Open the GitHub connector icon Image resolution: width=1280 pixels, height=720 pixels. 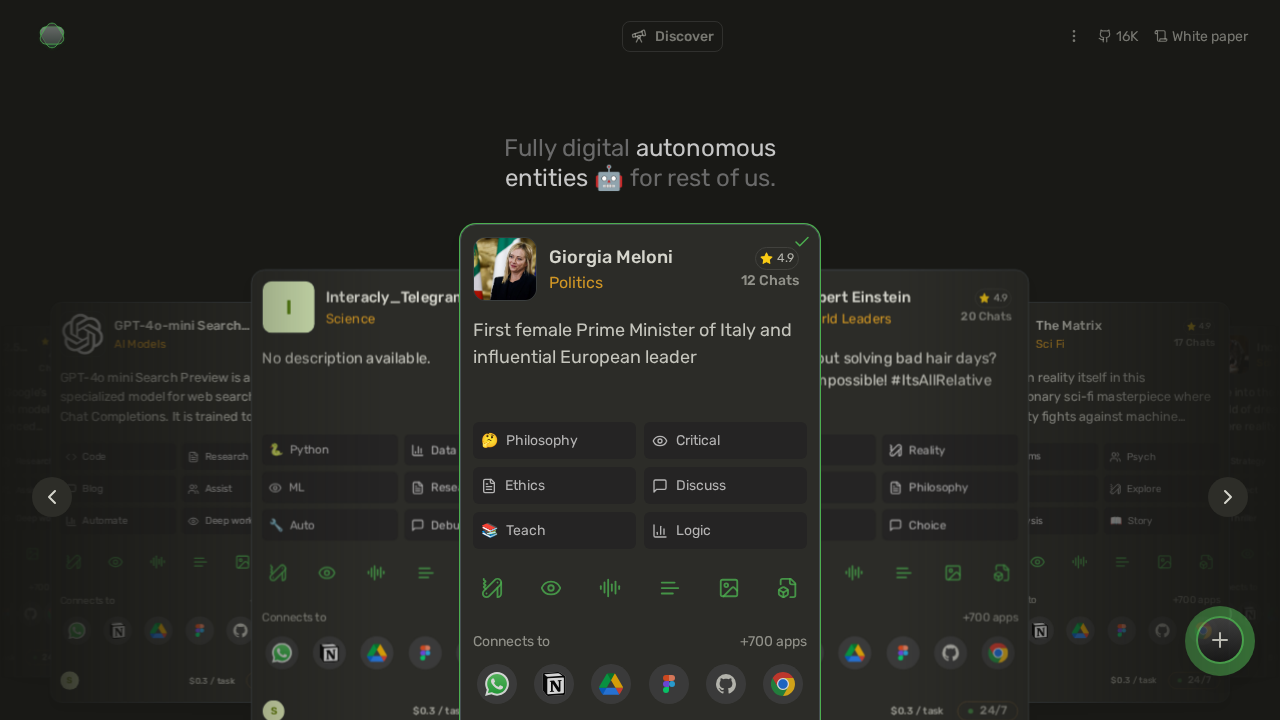point(726,684)
